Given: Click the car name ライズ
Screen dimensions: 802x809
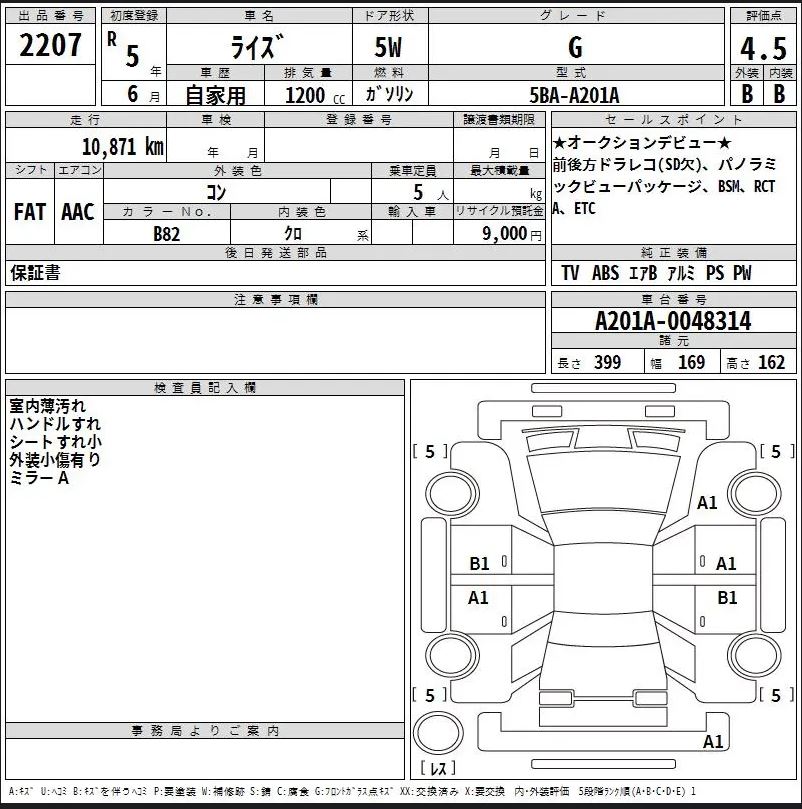Looking at the screenshot, I should (x=258, y=46).
